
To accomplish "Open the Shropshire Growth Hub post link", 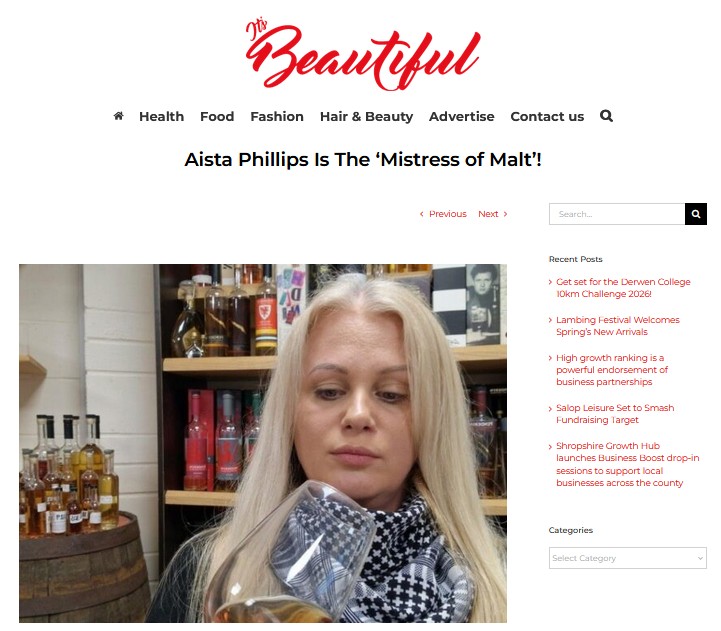I will click(x=627, y=465).
